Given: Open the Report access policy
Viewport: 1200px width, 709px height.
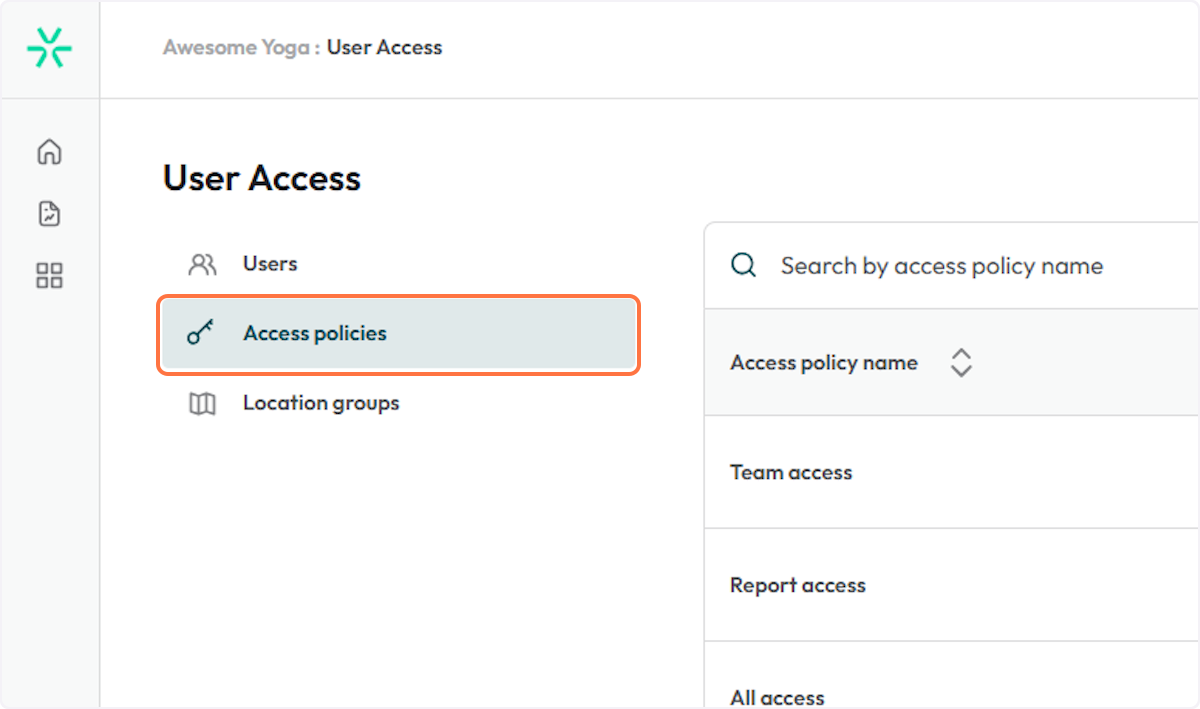Looking at the screenshot, I should (798, 584).
